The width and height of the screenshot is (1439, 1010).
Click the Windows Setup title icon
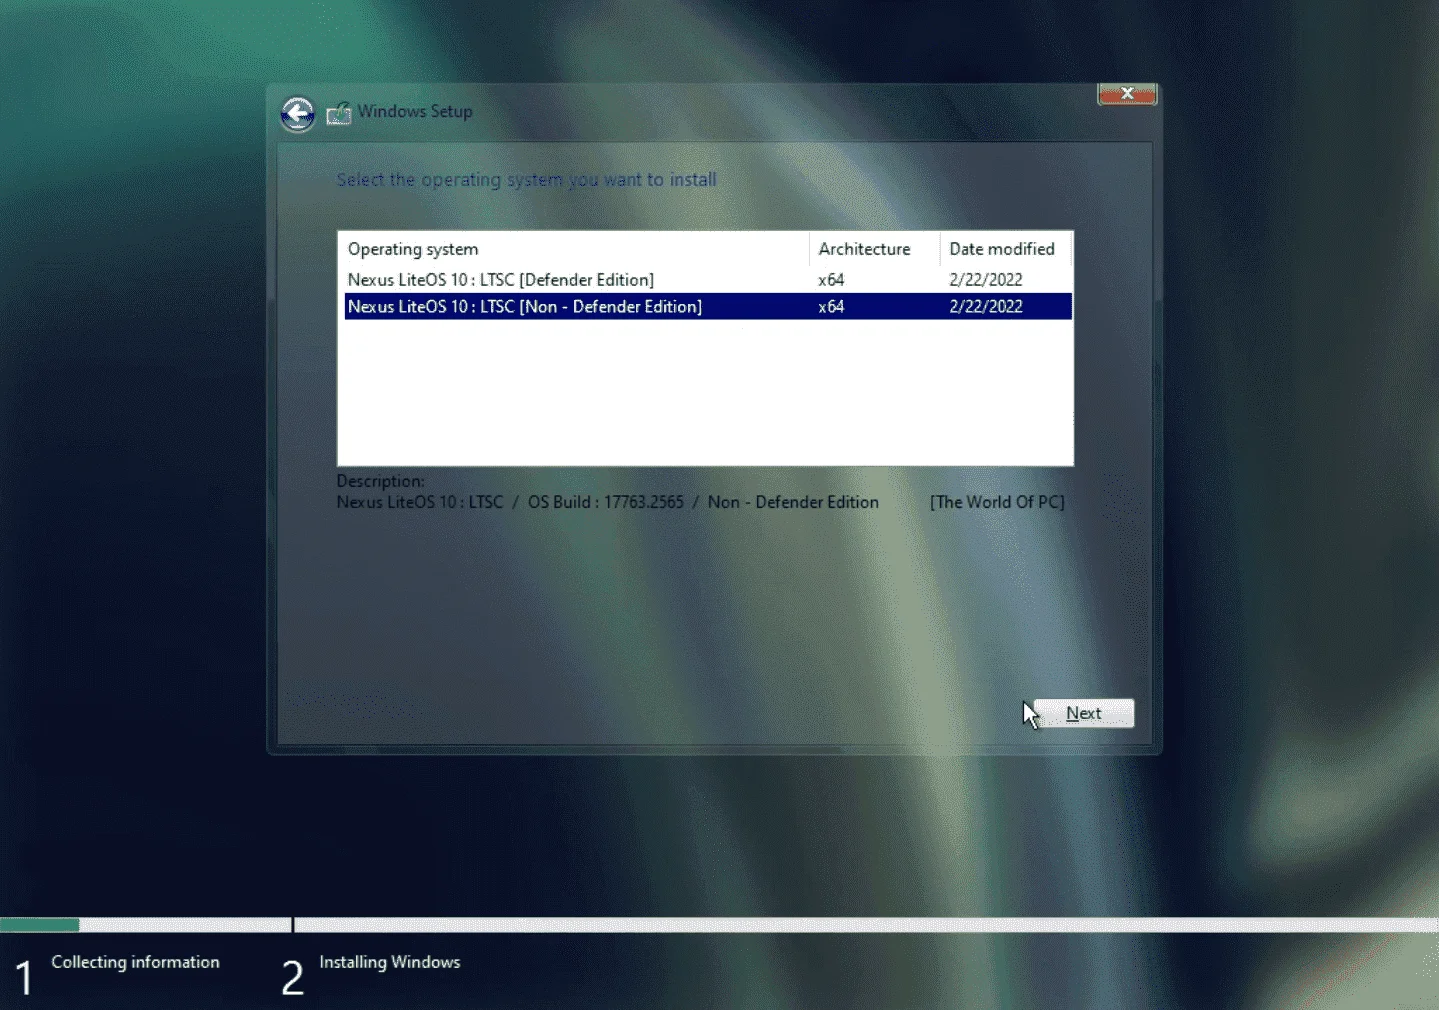point(339,113)
